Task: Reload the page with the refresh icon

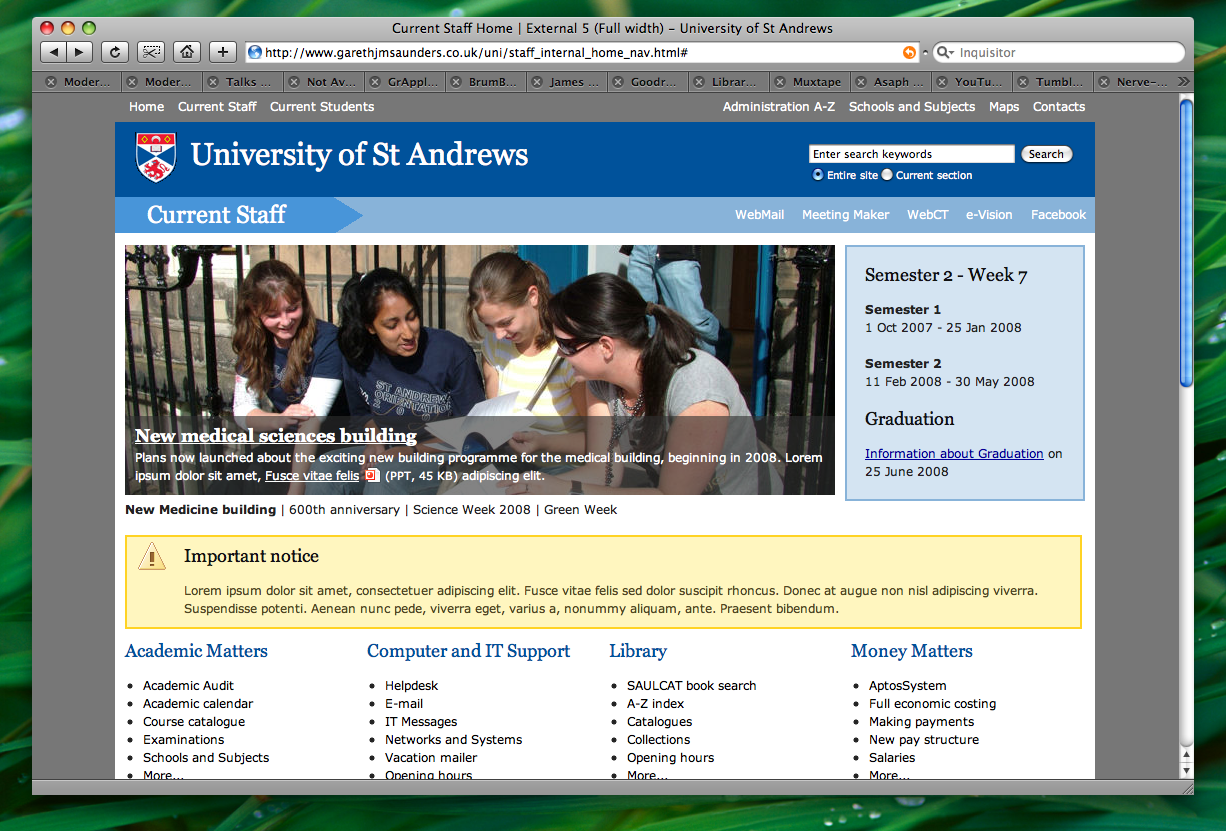Action: (x=115, y=52)
